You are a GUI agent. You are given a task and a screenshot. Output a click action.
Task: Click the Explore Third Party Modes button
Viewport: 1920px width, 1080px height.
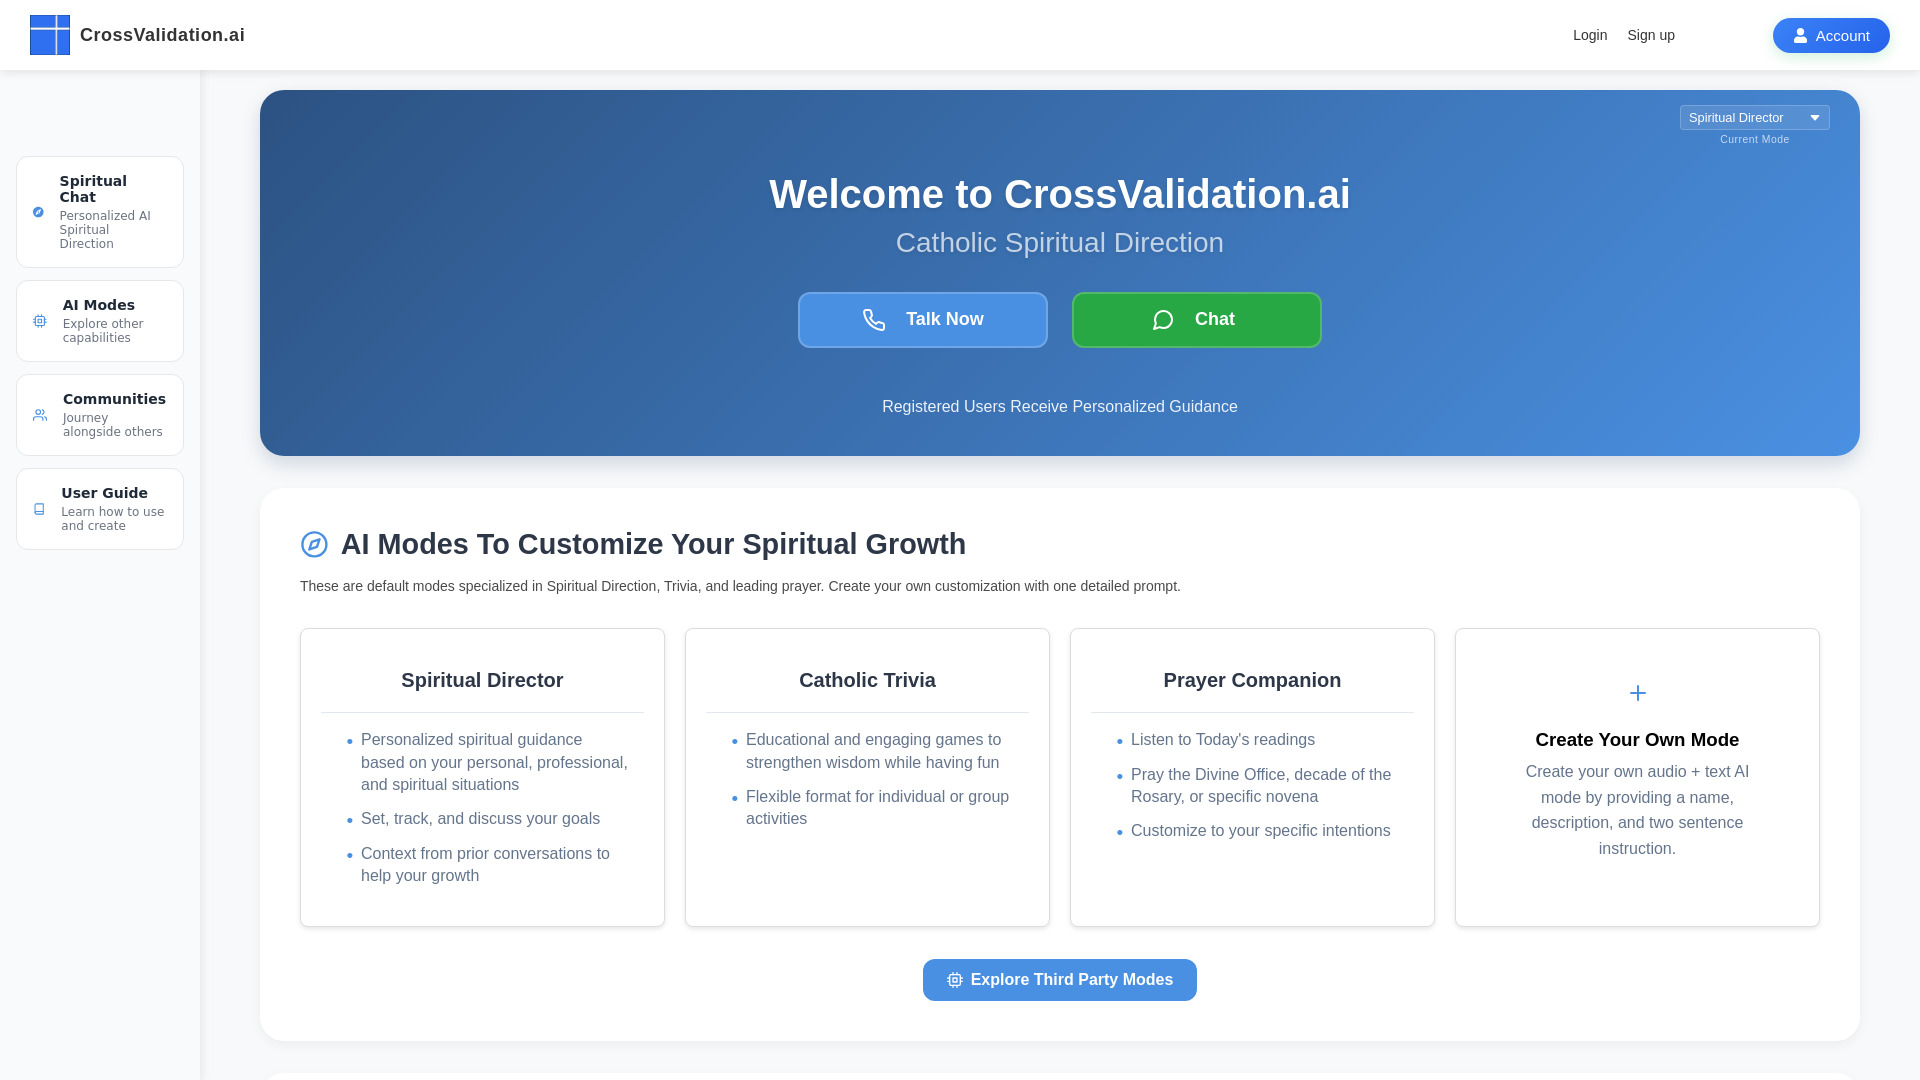(x=1059, y=980)
